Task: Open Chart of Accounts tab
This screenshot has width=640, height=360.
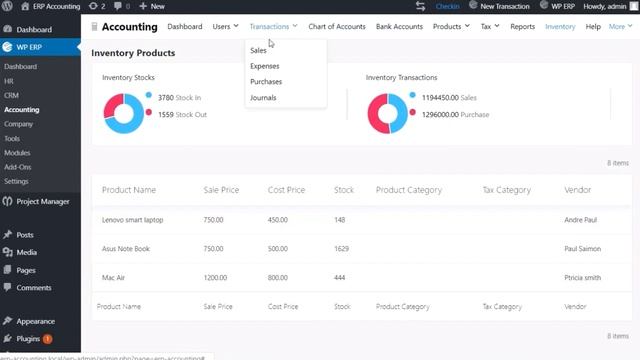Action: pyautogui.click(x=337, y=26)
